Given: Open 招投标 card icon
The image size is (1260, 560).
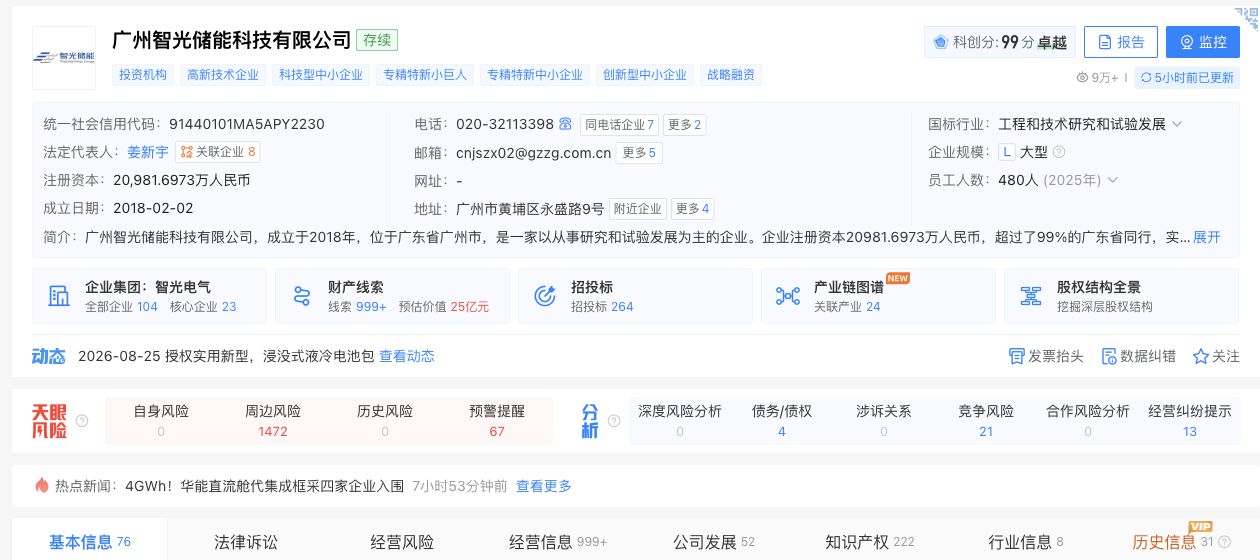Looking at the screenshot, I should [x=545, y=296].
